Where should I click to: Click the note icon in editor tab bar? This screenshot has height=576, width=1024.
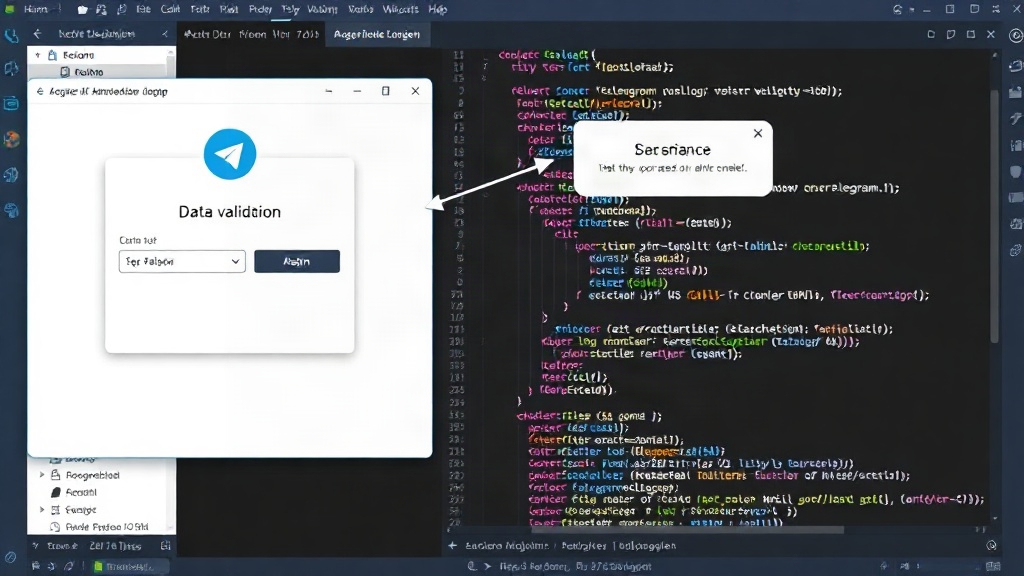coord(951,34)
